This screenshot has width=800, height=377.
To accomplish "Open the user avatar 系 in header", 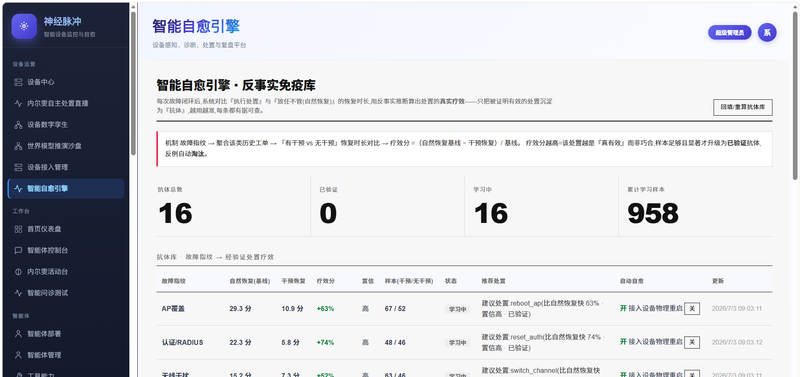I will 767,33.
